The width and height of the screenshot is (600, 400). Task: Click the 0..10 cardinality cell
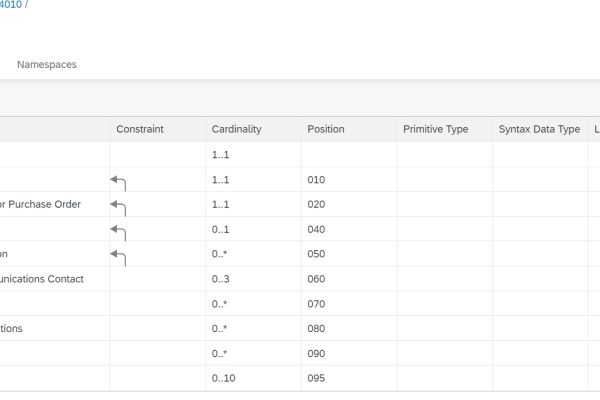pos(224,378)
